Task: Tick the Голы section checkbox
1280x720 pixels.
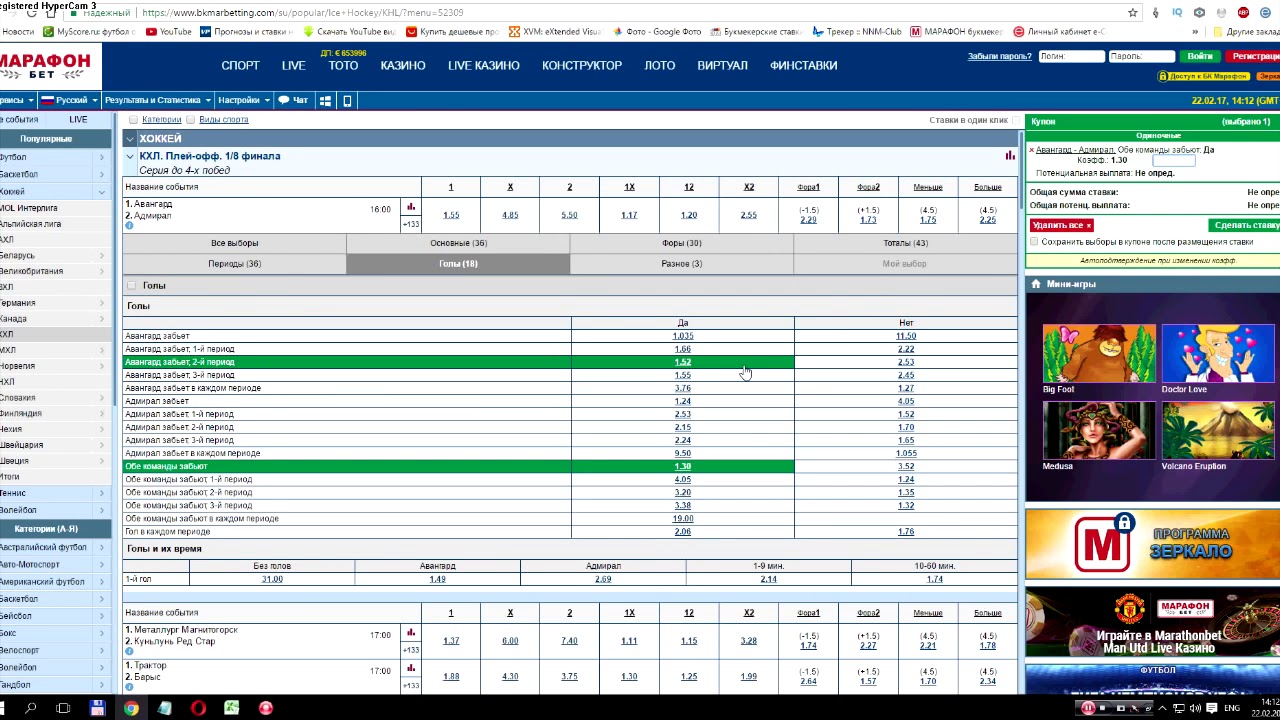Action: coord(132,286)
